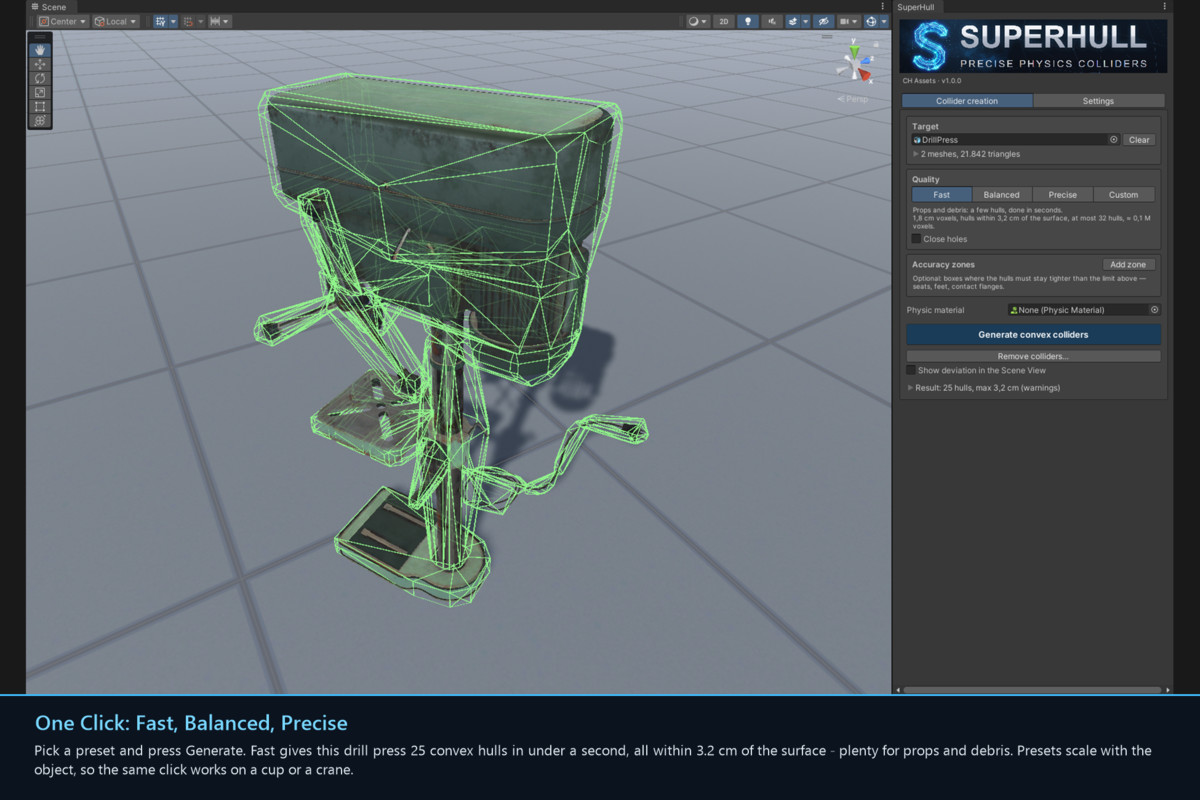Select the combined Transform tool

[40, 120]
